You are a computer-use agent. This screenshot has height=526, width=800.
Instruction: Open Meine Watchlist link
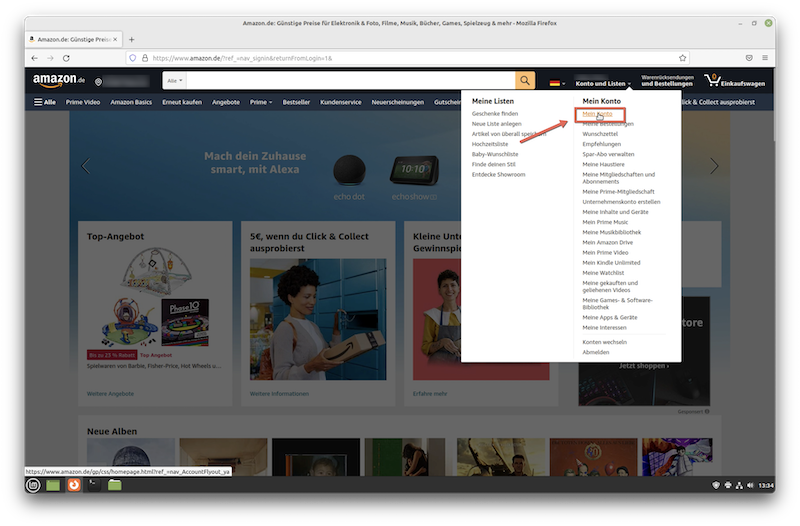click(x=603, y=273)
